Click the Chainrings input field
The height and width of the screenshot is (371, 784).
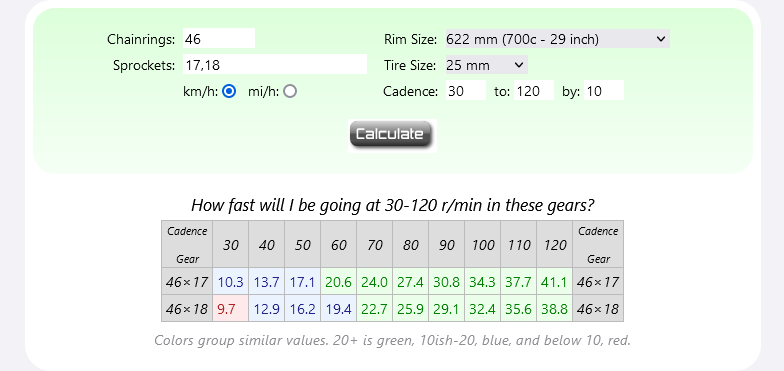pyautogui.click(x=219, y=38)
